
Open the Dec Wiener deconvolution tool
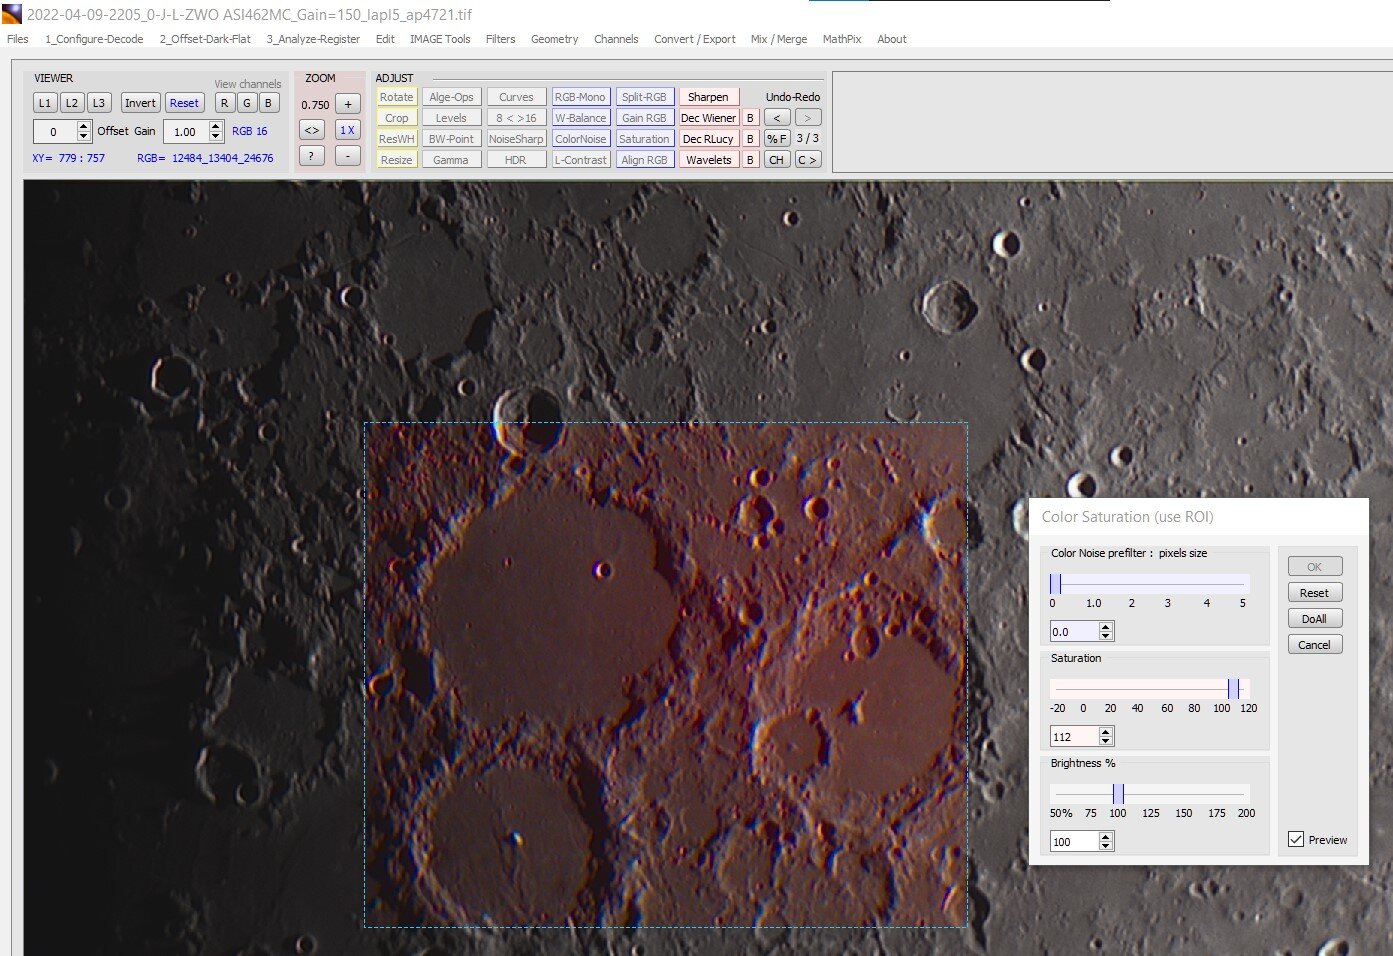(x=708, y=118)
